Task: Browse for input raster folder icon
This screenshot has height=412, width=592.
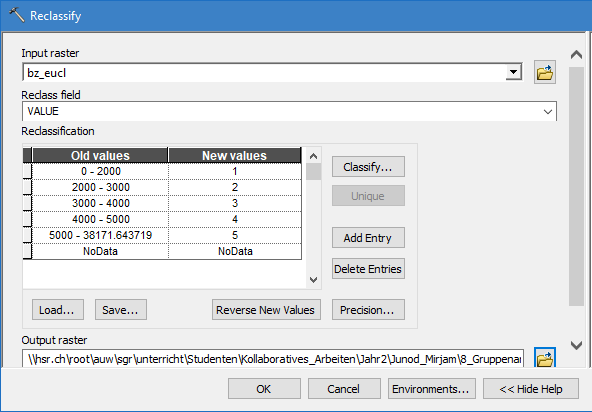Action: (x=544, y=72)
